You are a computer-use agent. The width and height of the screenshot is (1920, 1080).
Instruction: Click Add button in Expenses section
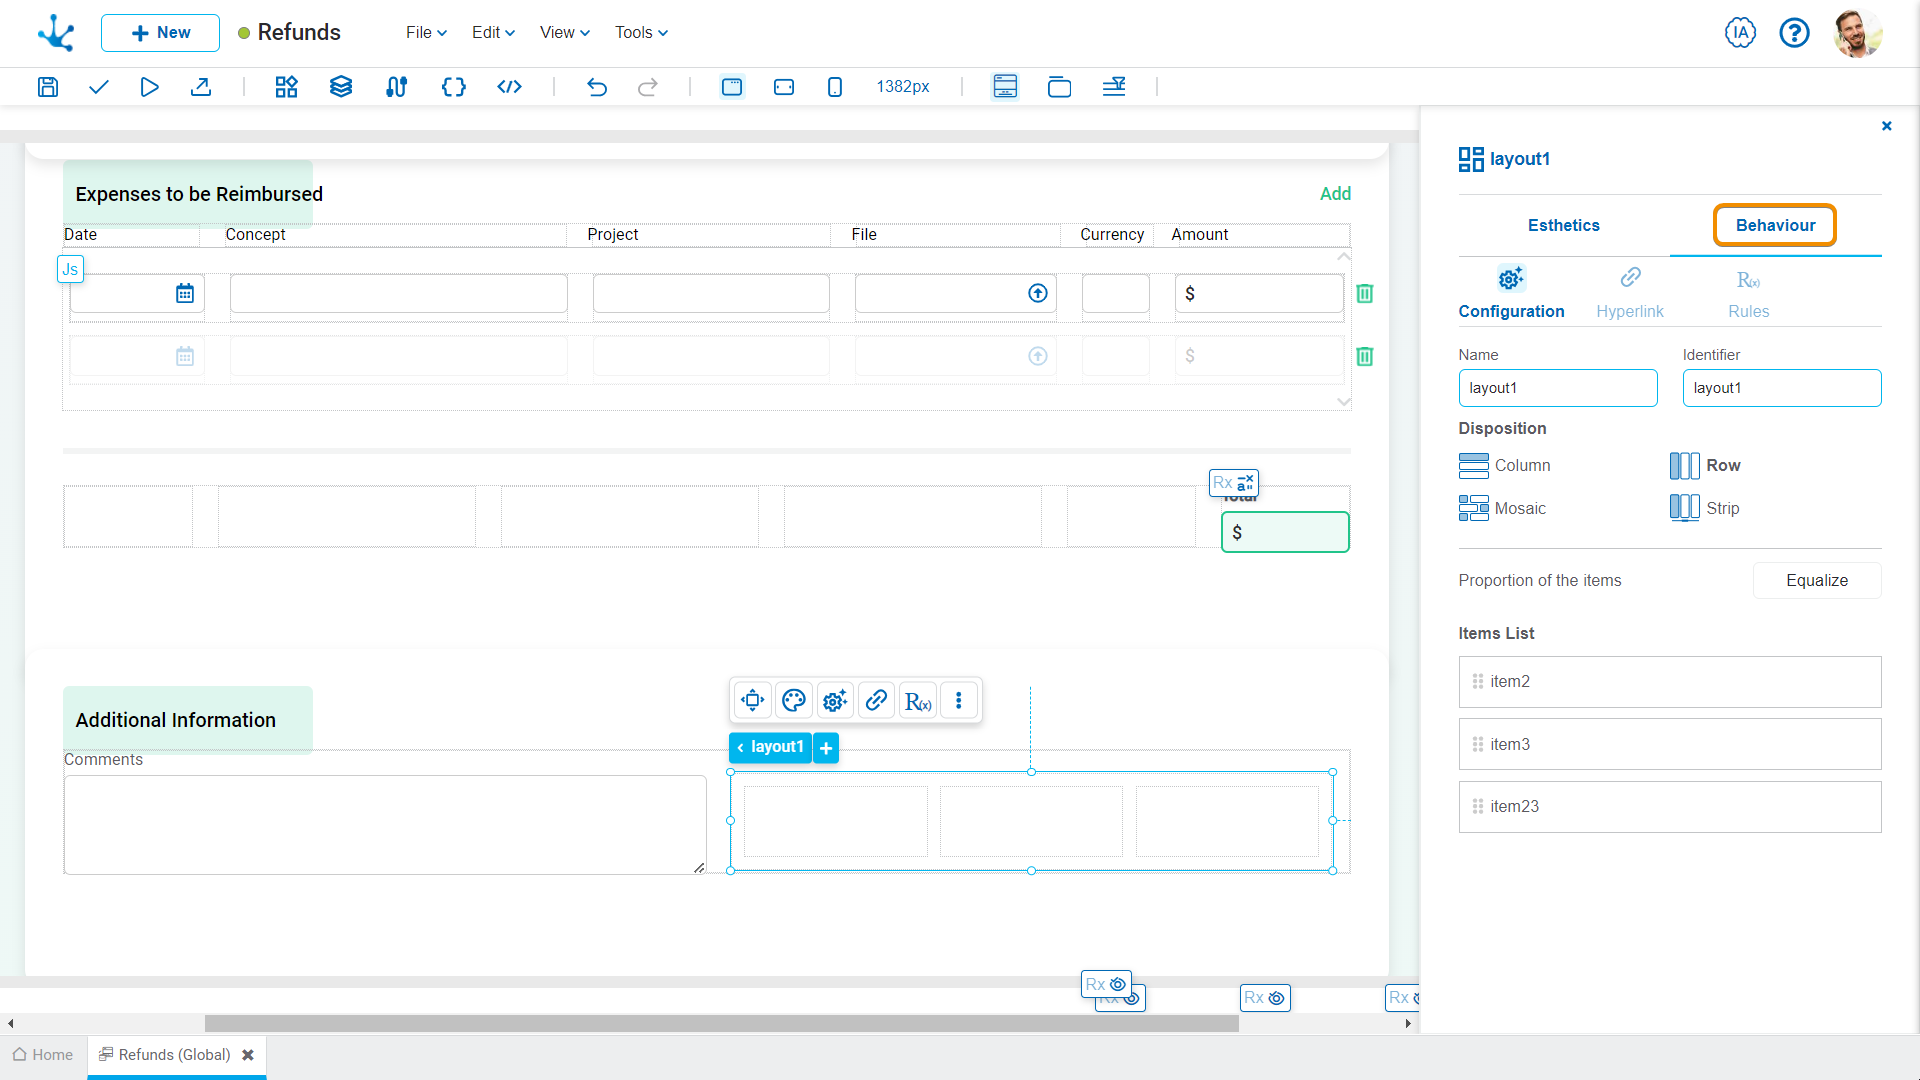(1336, 194)
